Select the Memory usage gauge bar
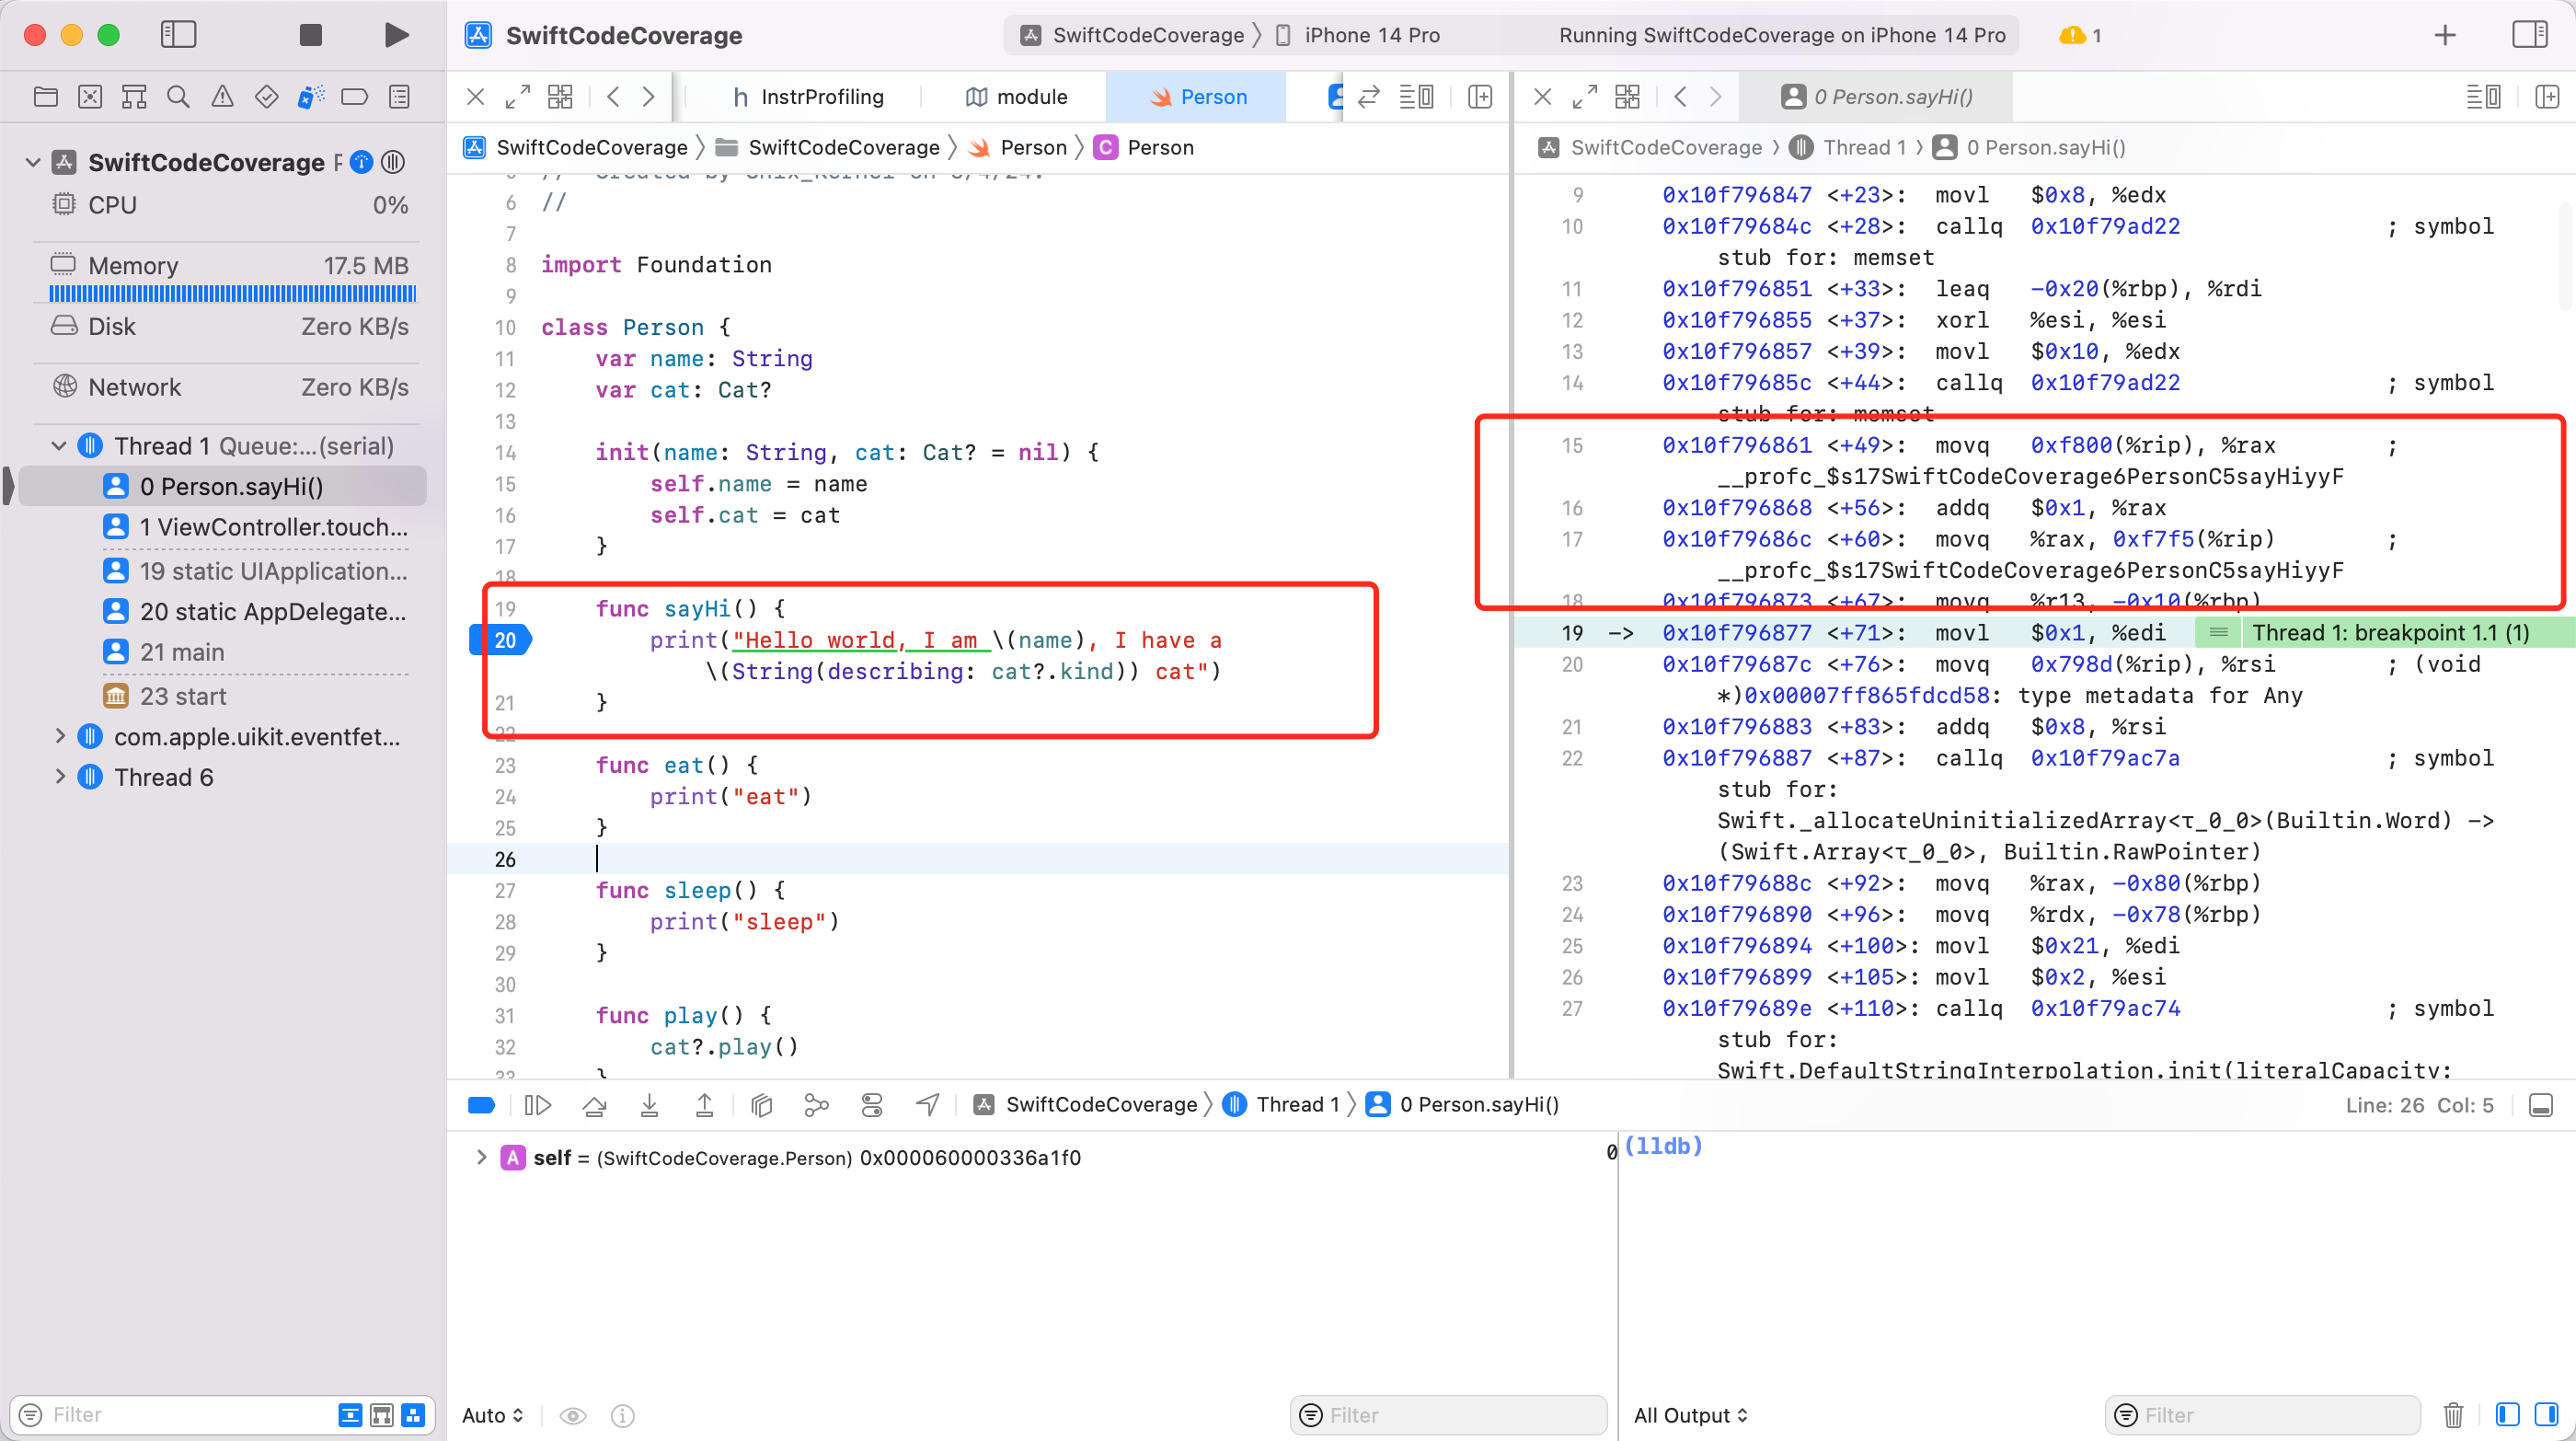2576x1441 pixels. click(x=232, y=293)
